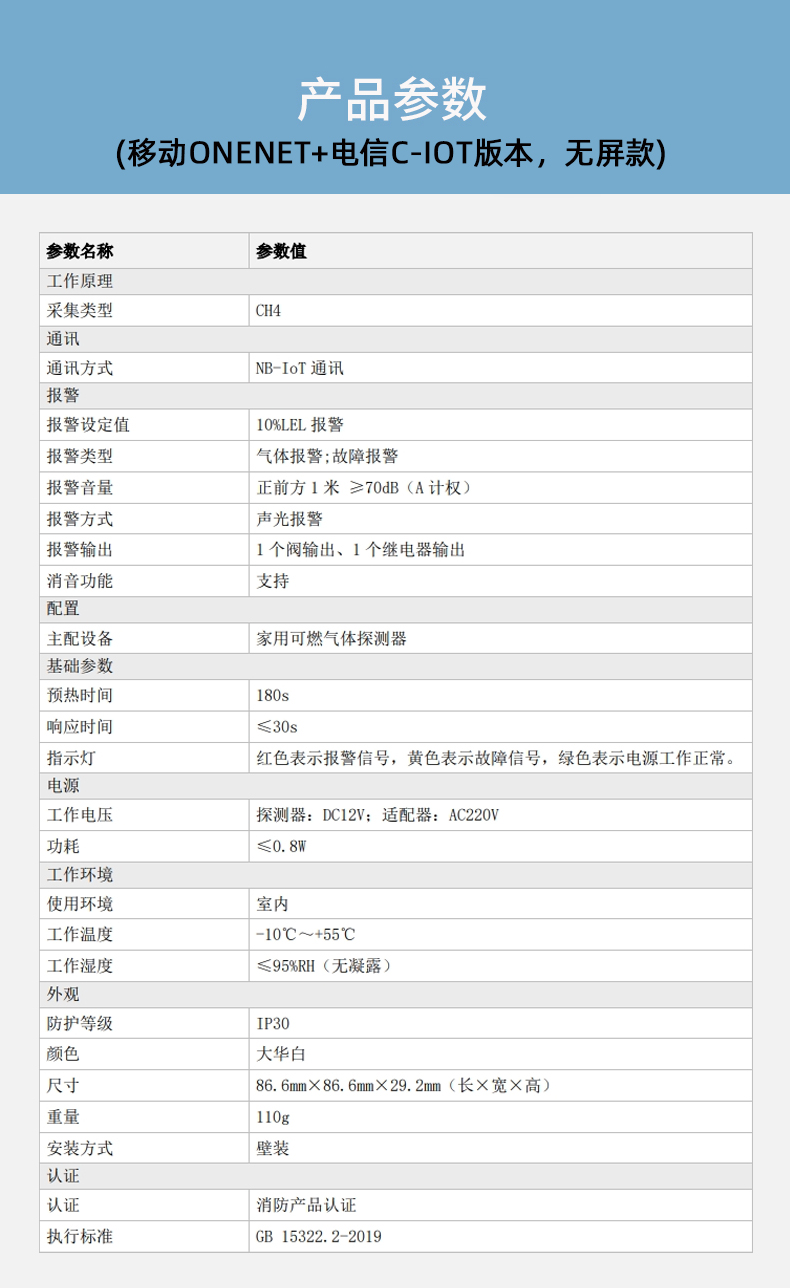Image resolution: width=790 pixels, height=1288 pixels.
Task: Click the 消音功能 label
Action: [80, 581]
